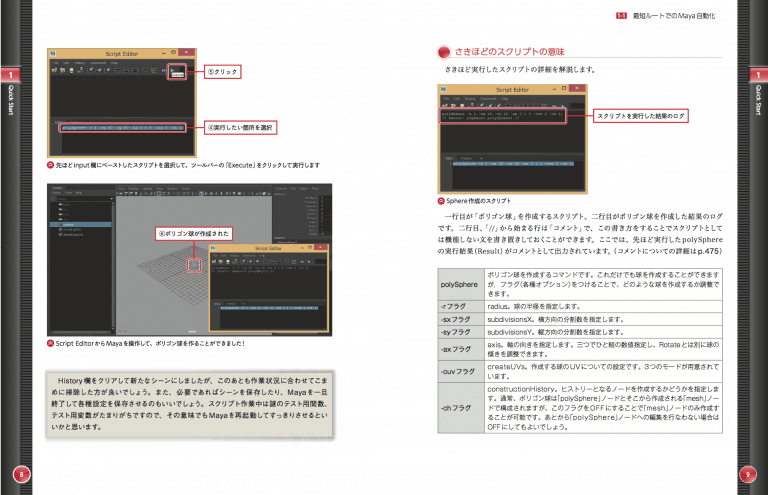This screenshot has height=495, width=768.
Task: Maximize the top-left Script Editor window
Action: (175, 52)
